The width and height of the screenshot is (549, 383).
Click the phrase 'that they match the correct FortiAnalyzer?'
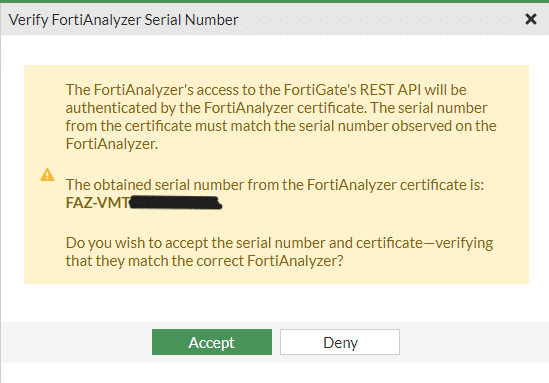[204, 261]
